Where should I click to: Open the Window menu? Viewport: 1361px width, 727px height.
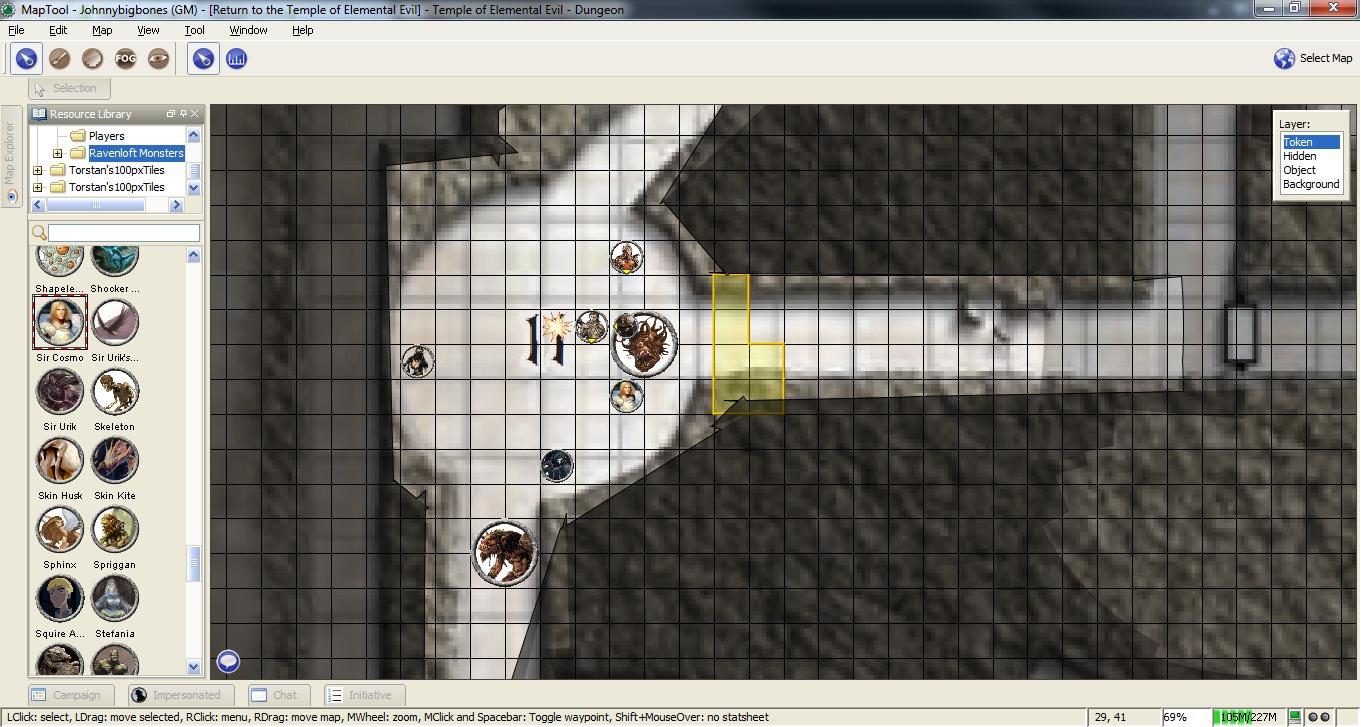[248, 30]
